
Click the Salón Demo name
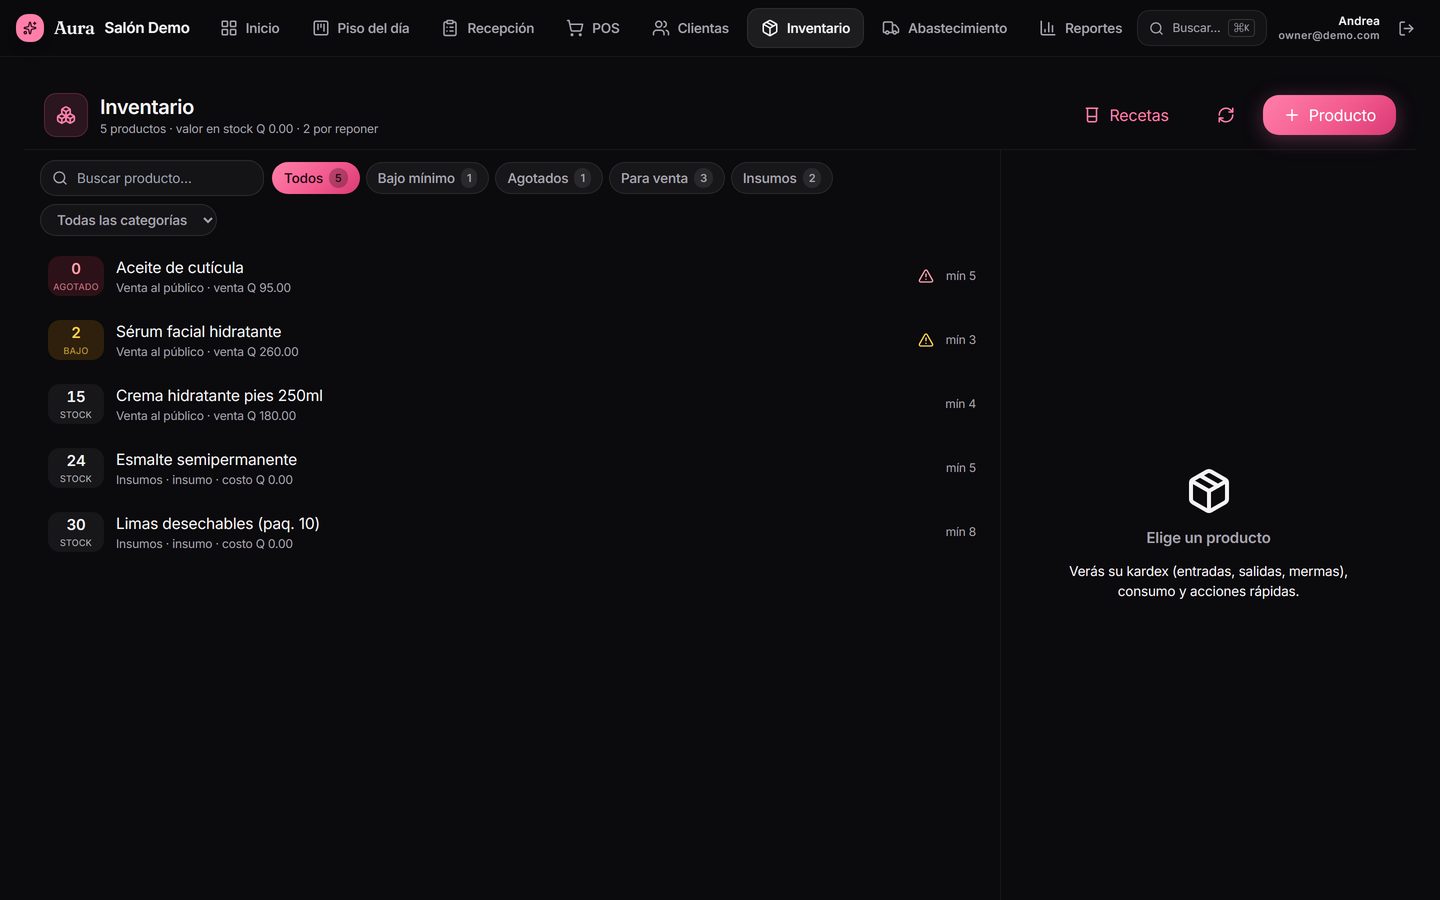[x=147, y=28]
